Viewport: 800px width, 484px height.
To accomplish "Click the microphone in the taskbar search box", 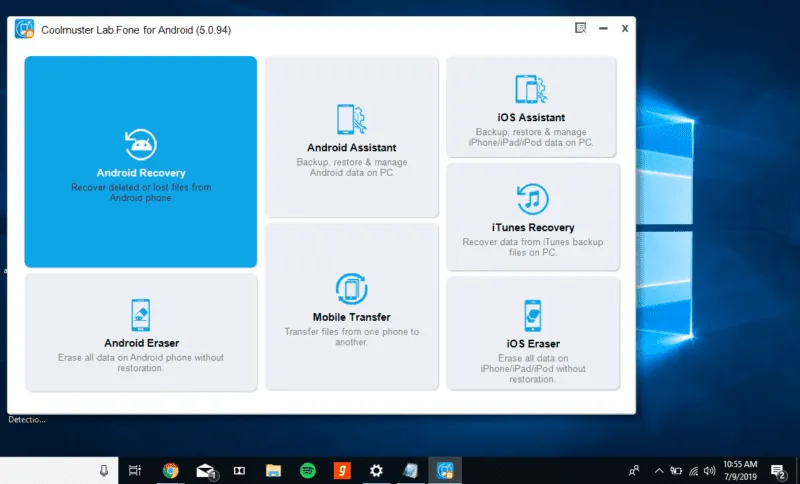I will [104, 470].
